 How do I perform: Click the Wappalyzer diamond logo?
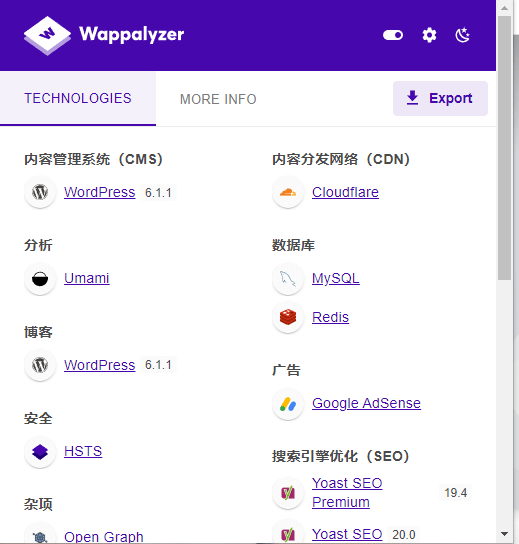(47, 35)
